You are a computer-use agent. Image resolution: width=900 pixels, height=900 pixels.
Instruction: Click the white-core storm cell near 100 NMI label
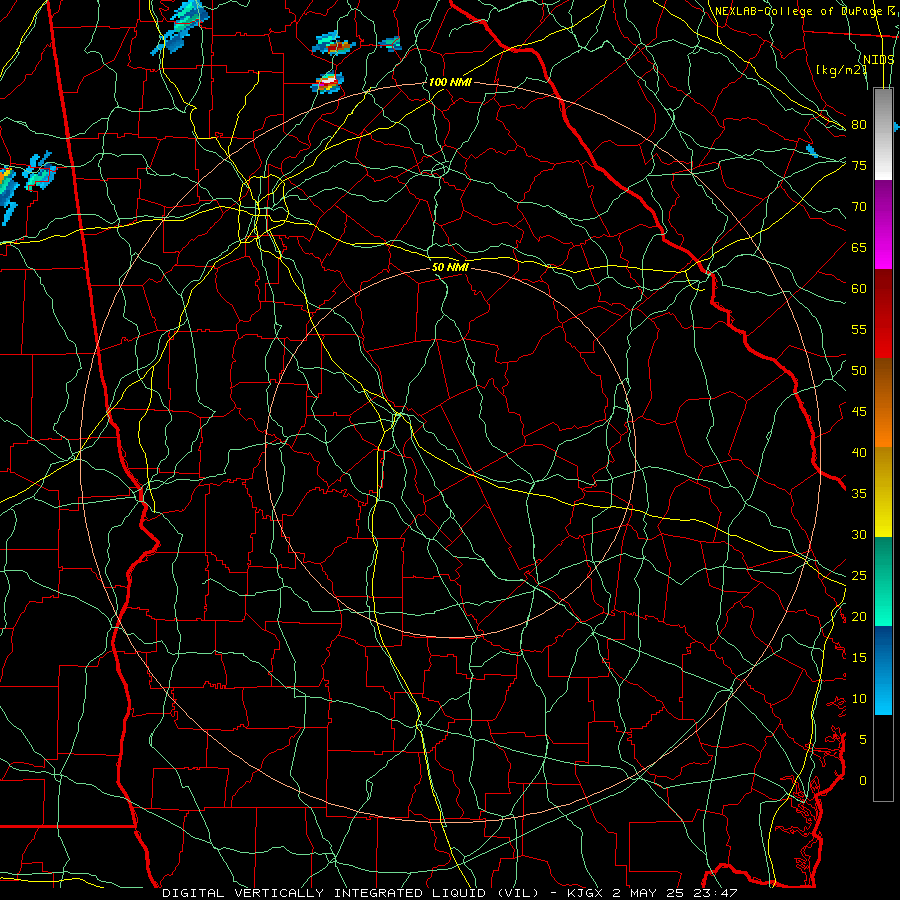point(328,82)
